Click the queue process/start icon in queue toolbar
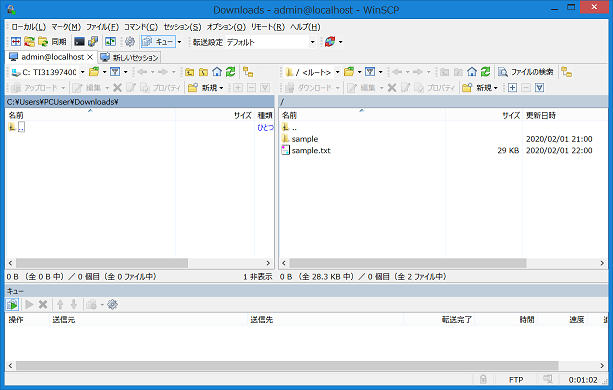The width and height of the screenshot is (613, 390). tap(12, 304)
